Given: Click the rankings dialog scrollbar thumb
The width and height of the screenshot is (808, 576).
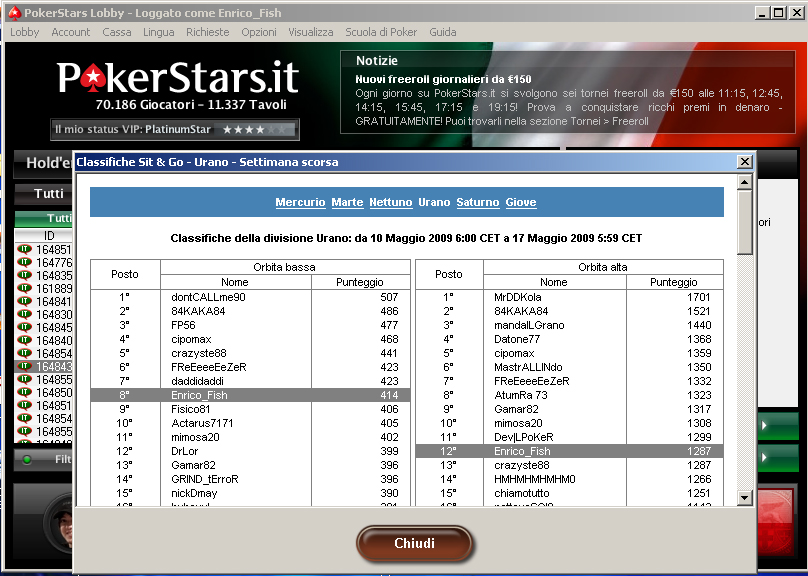Looking at the screenshot, I should [x=745, y=222].
